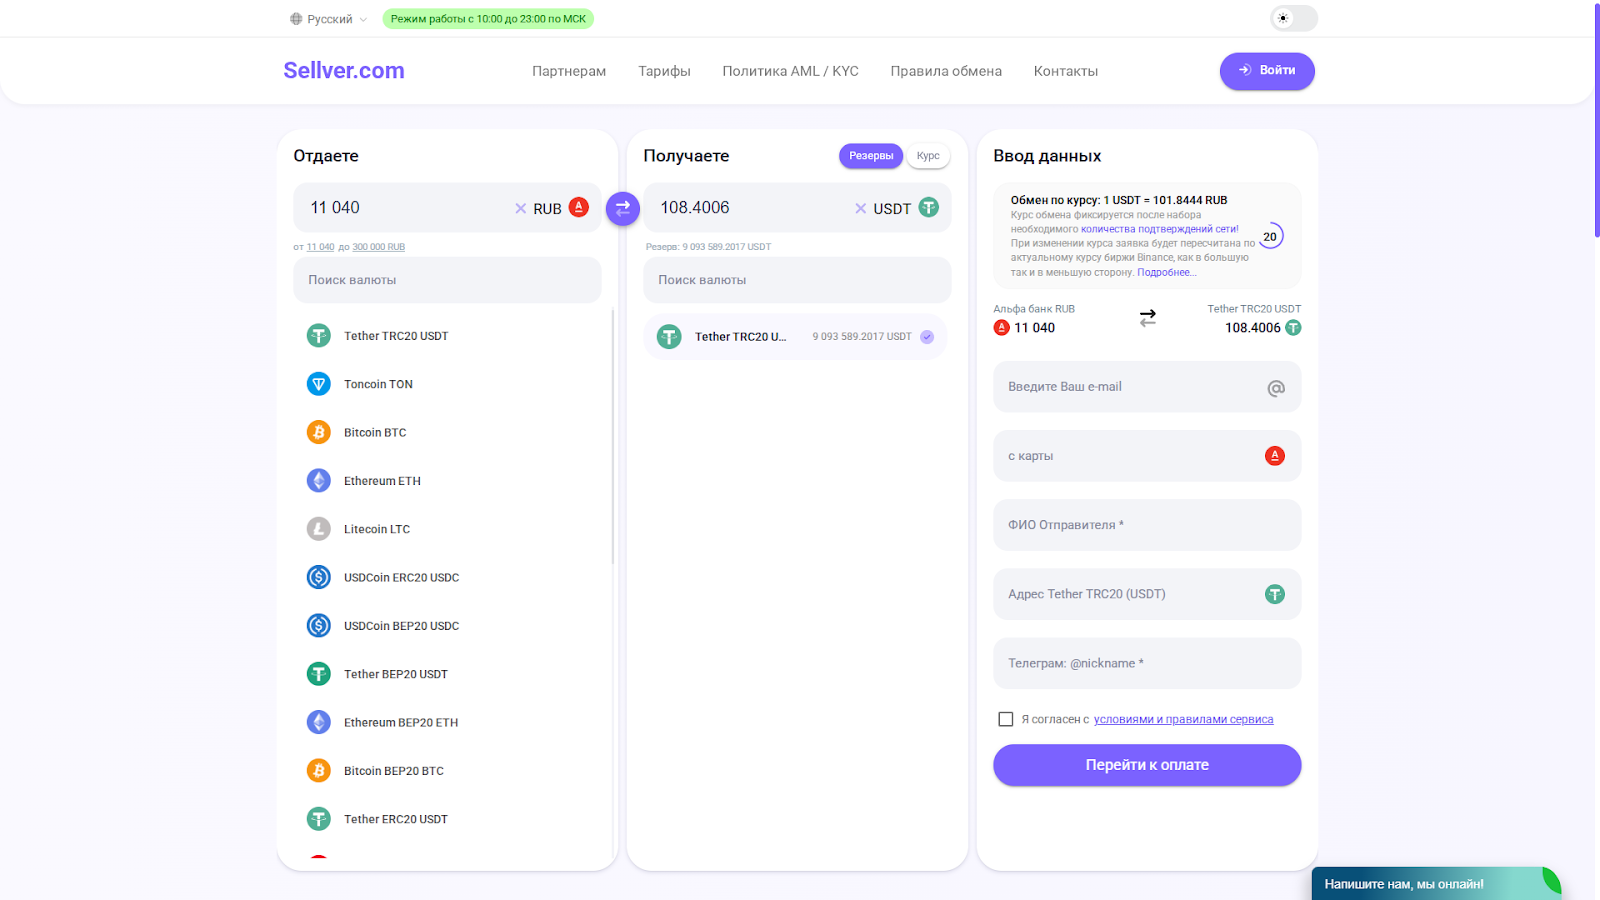This screenshot has height=900, width=1600.
Task: Go to Правила обмена page
Action: click(x=945, y=71)
